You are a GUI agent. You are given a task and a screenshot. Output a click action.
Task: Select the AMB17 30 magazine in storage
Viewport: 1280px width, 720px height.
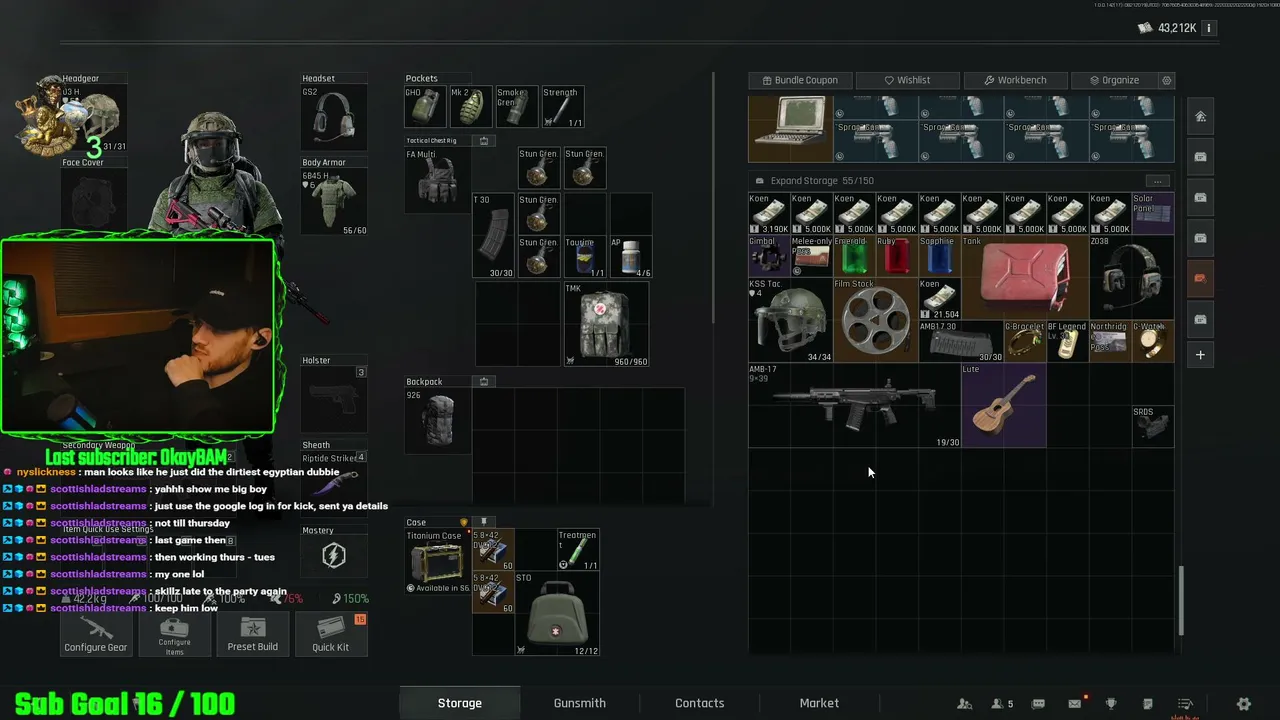960,341
